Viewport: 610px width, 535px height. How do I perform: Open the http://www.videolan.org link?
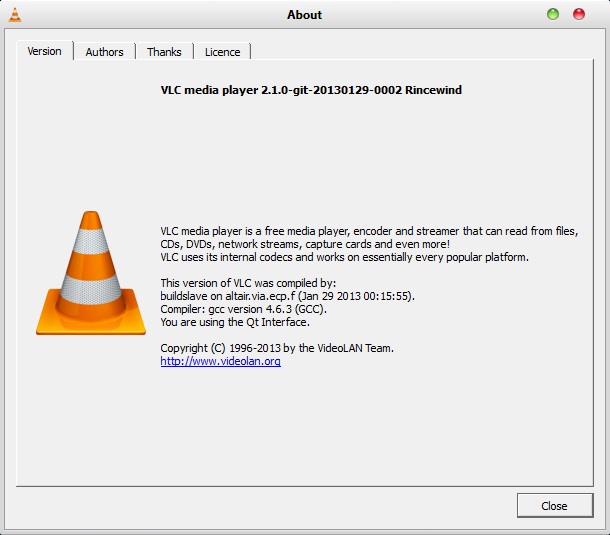pos(220,361)
